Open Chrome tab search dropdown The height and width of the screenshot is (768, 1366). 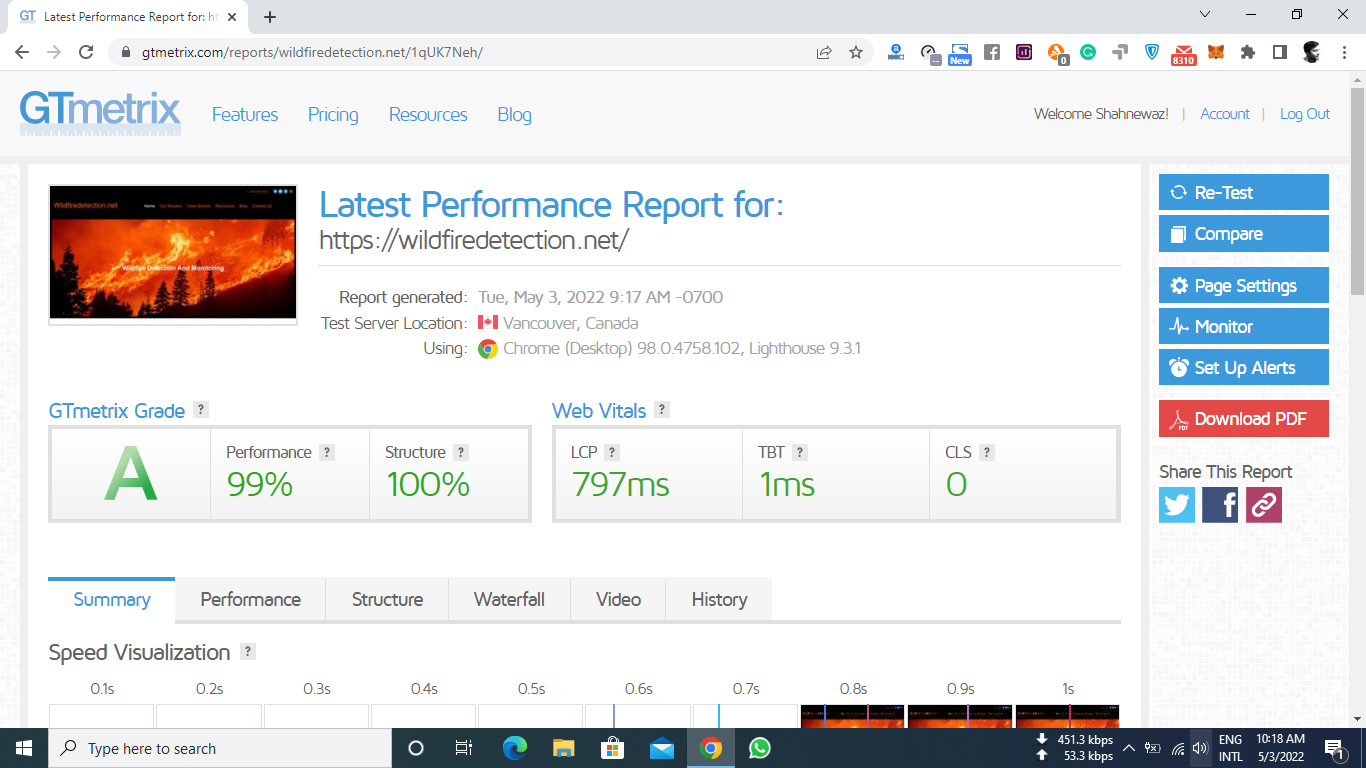(x=1205, y=15)
